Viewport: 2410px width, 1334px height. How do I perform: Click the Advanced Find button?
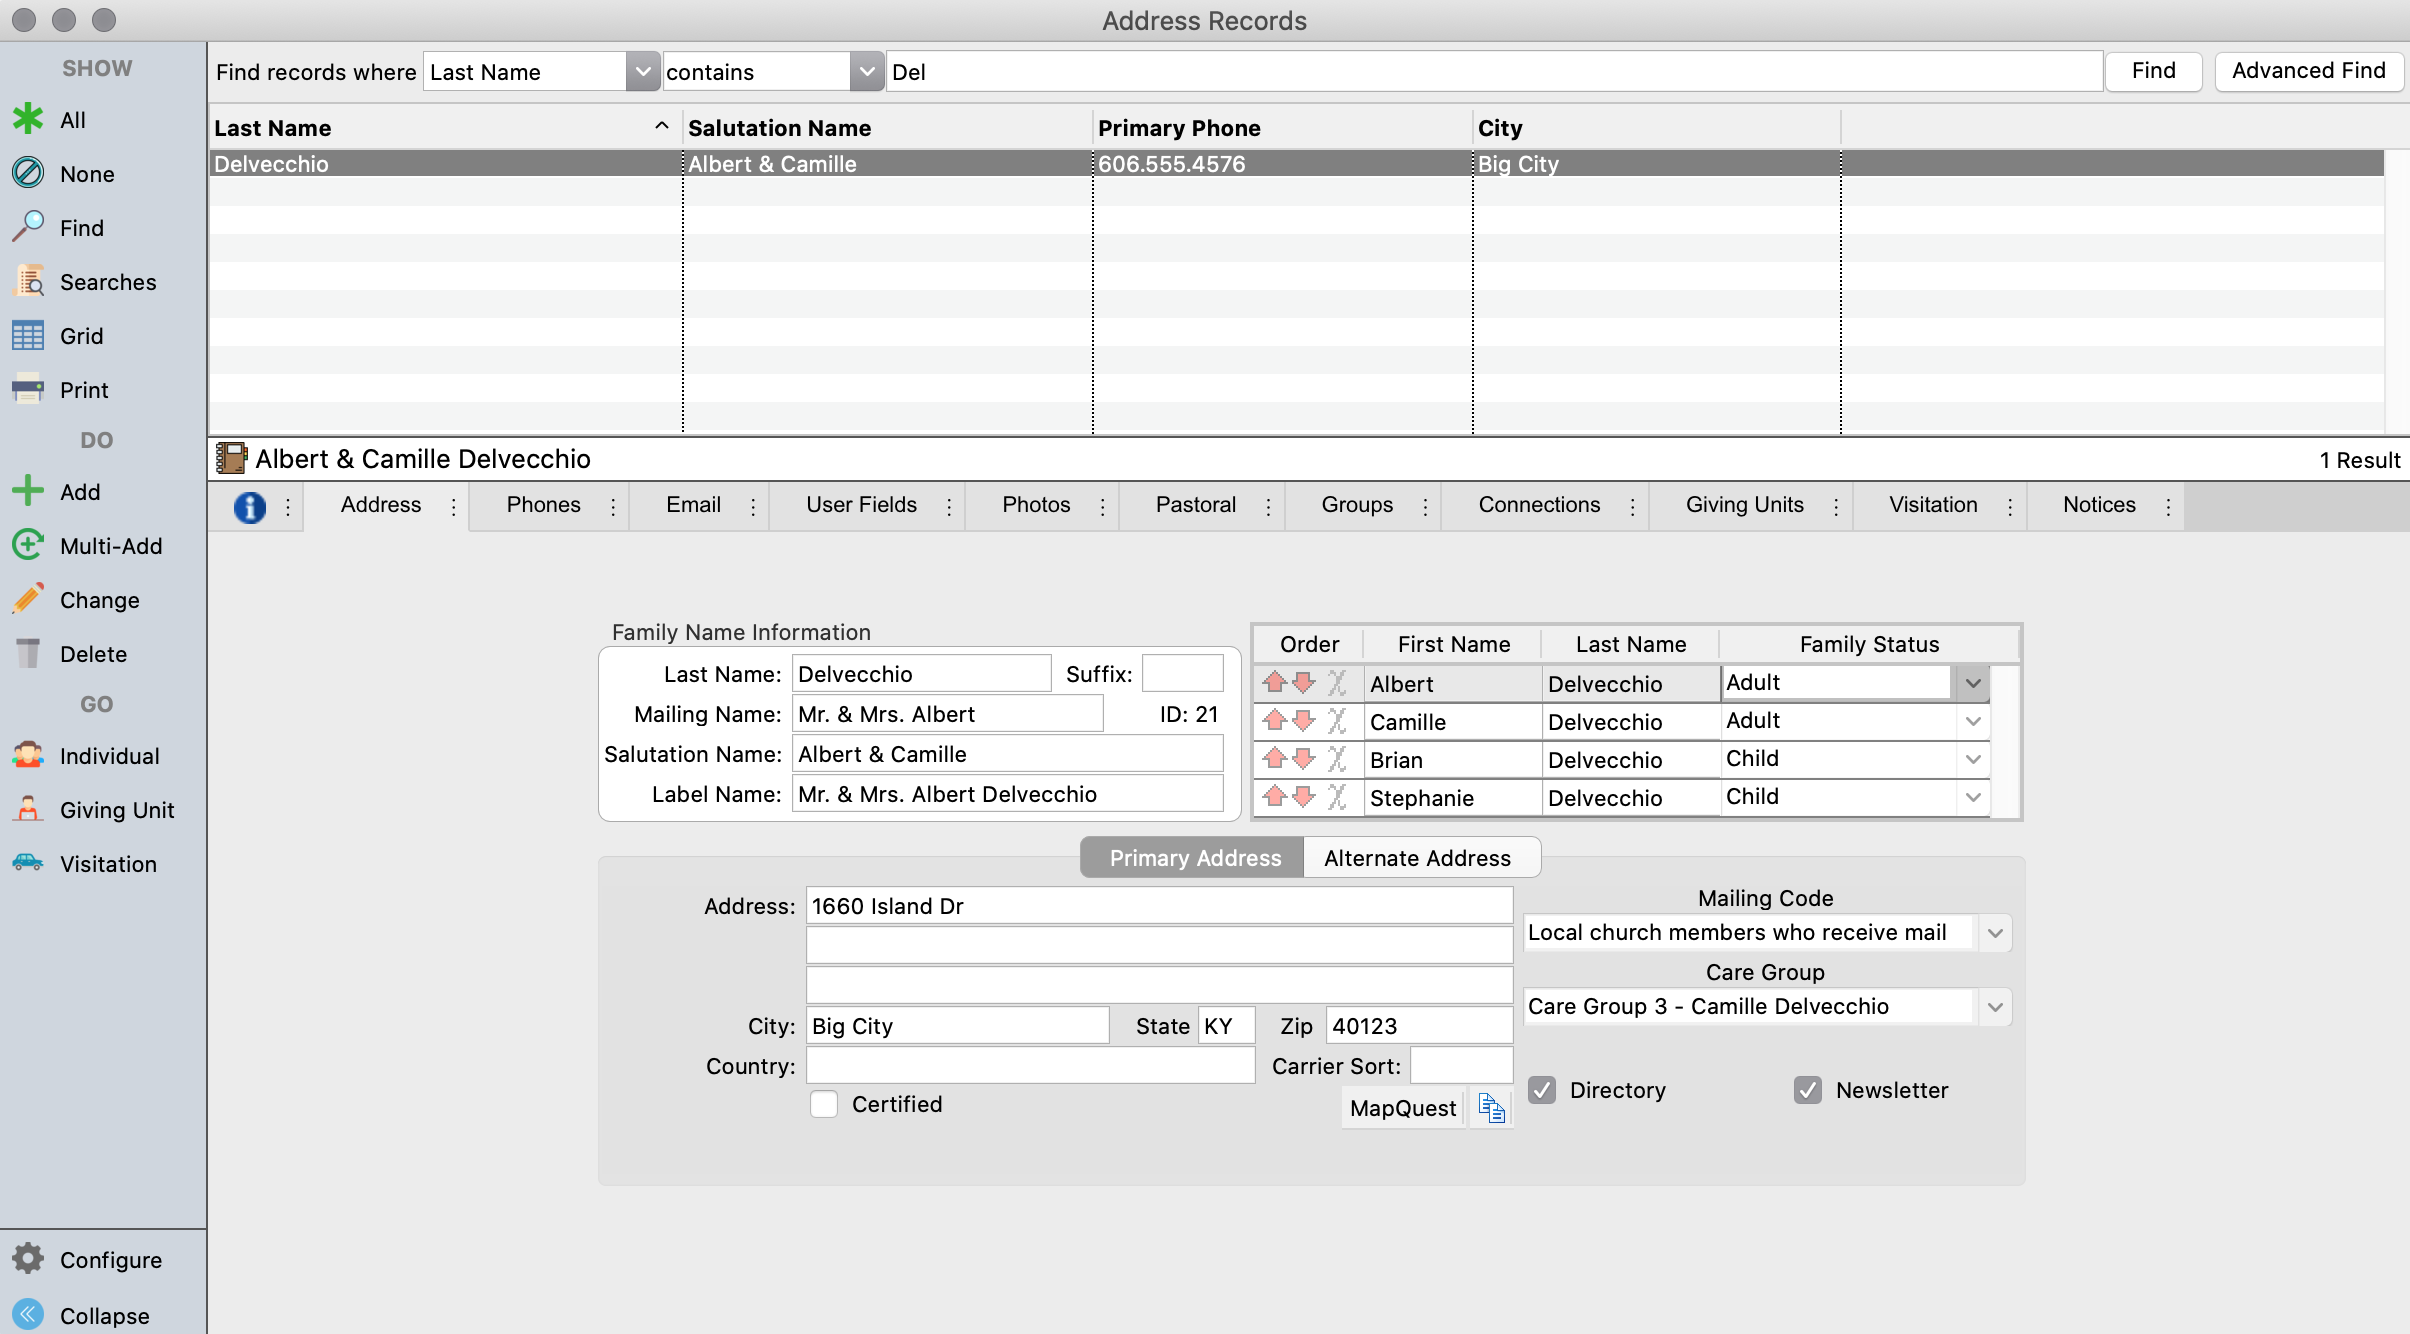pos(2310,70)
